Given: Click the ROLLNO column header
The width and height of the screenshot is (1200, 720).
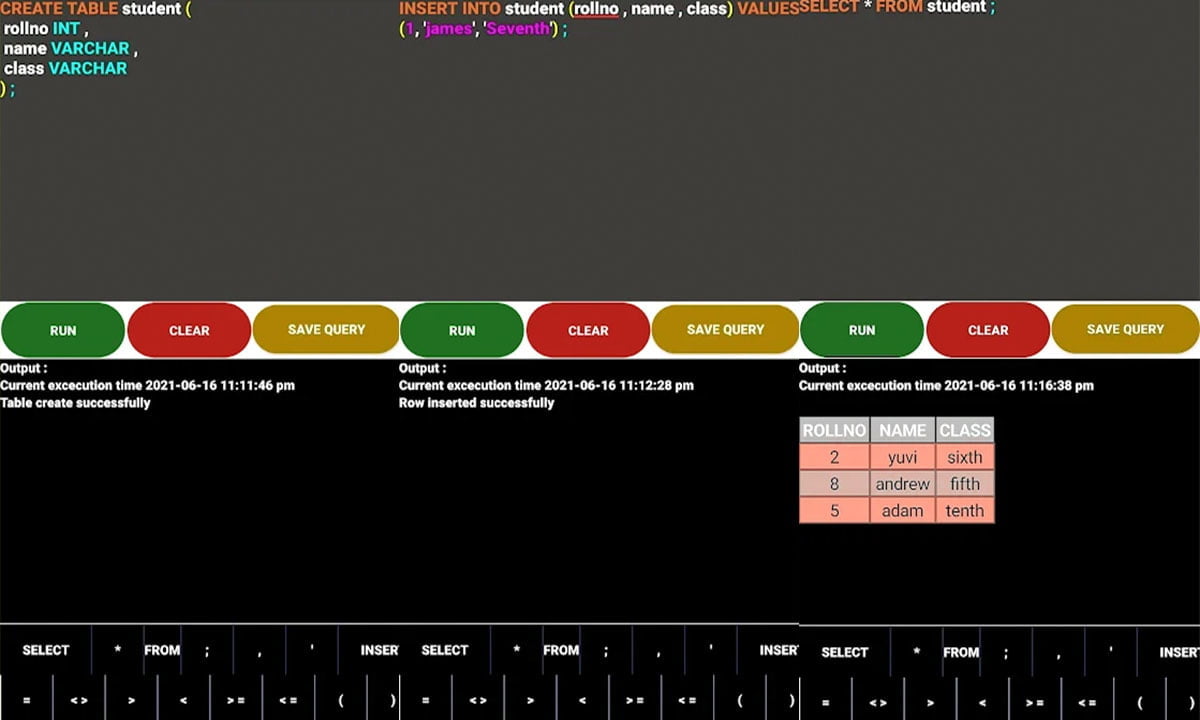Looking at the screenshot, I should [x=834, y=430].
